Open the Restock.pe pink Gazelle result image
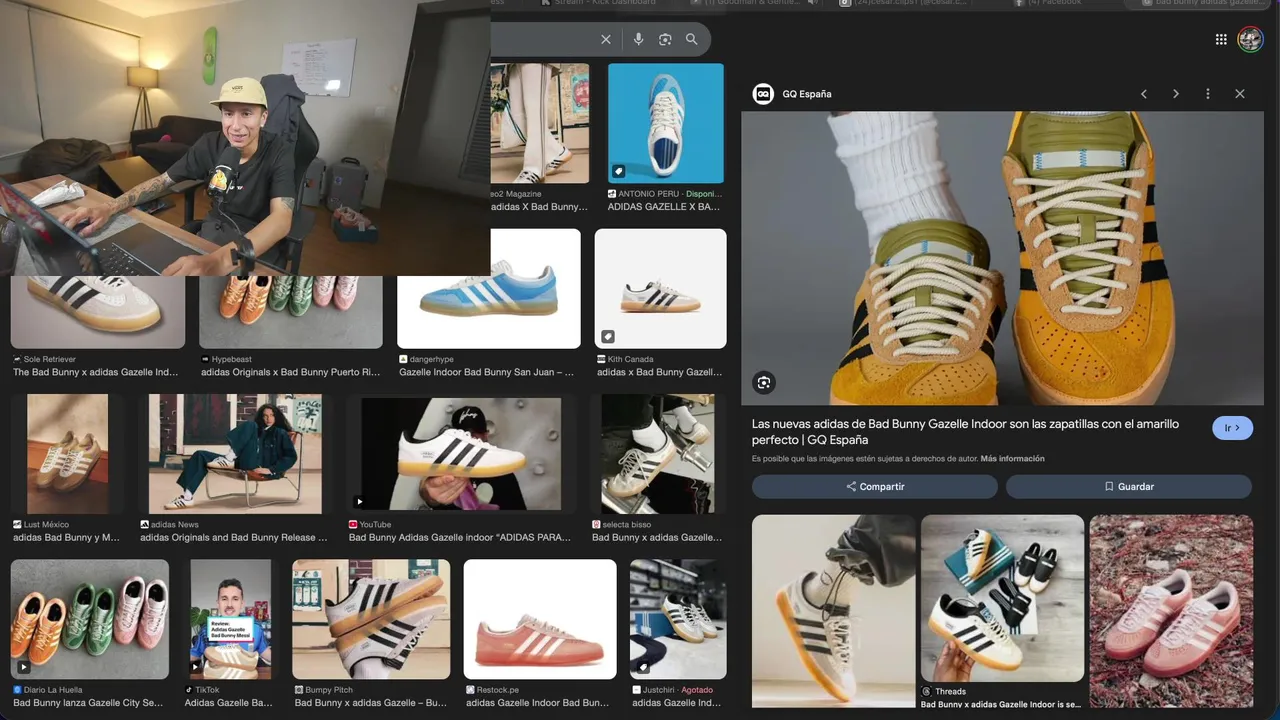The width and height of the screenshot is (1280, 720). [x=540, y=619]
